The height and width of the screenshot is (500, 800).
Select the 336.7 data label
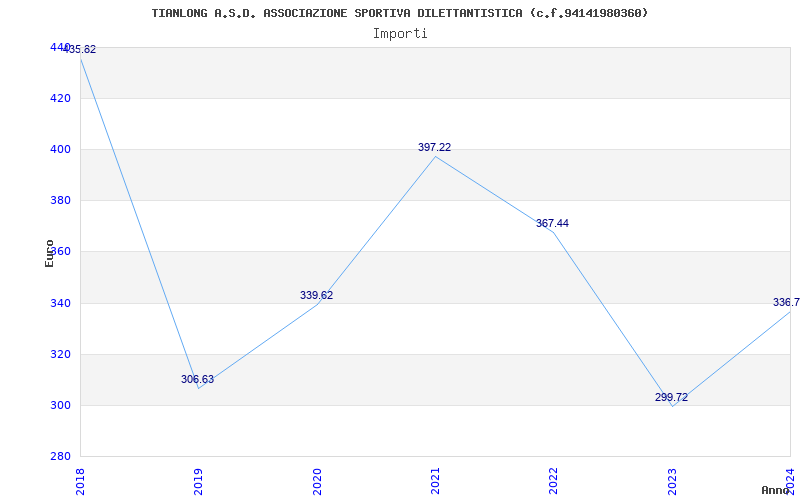(x=786, y=303)
